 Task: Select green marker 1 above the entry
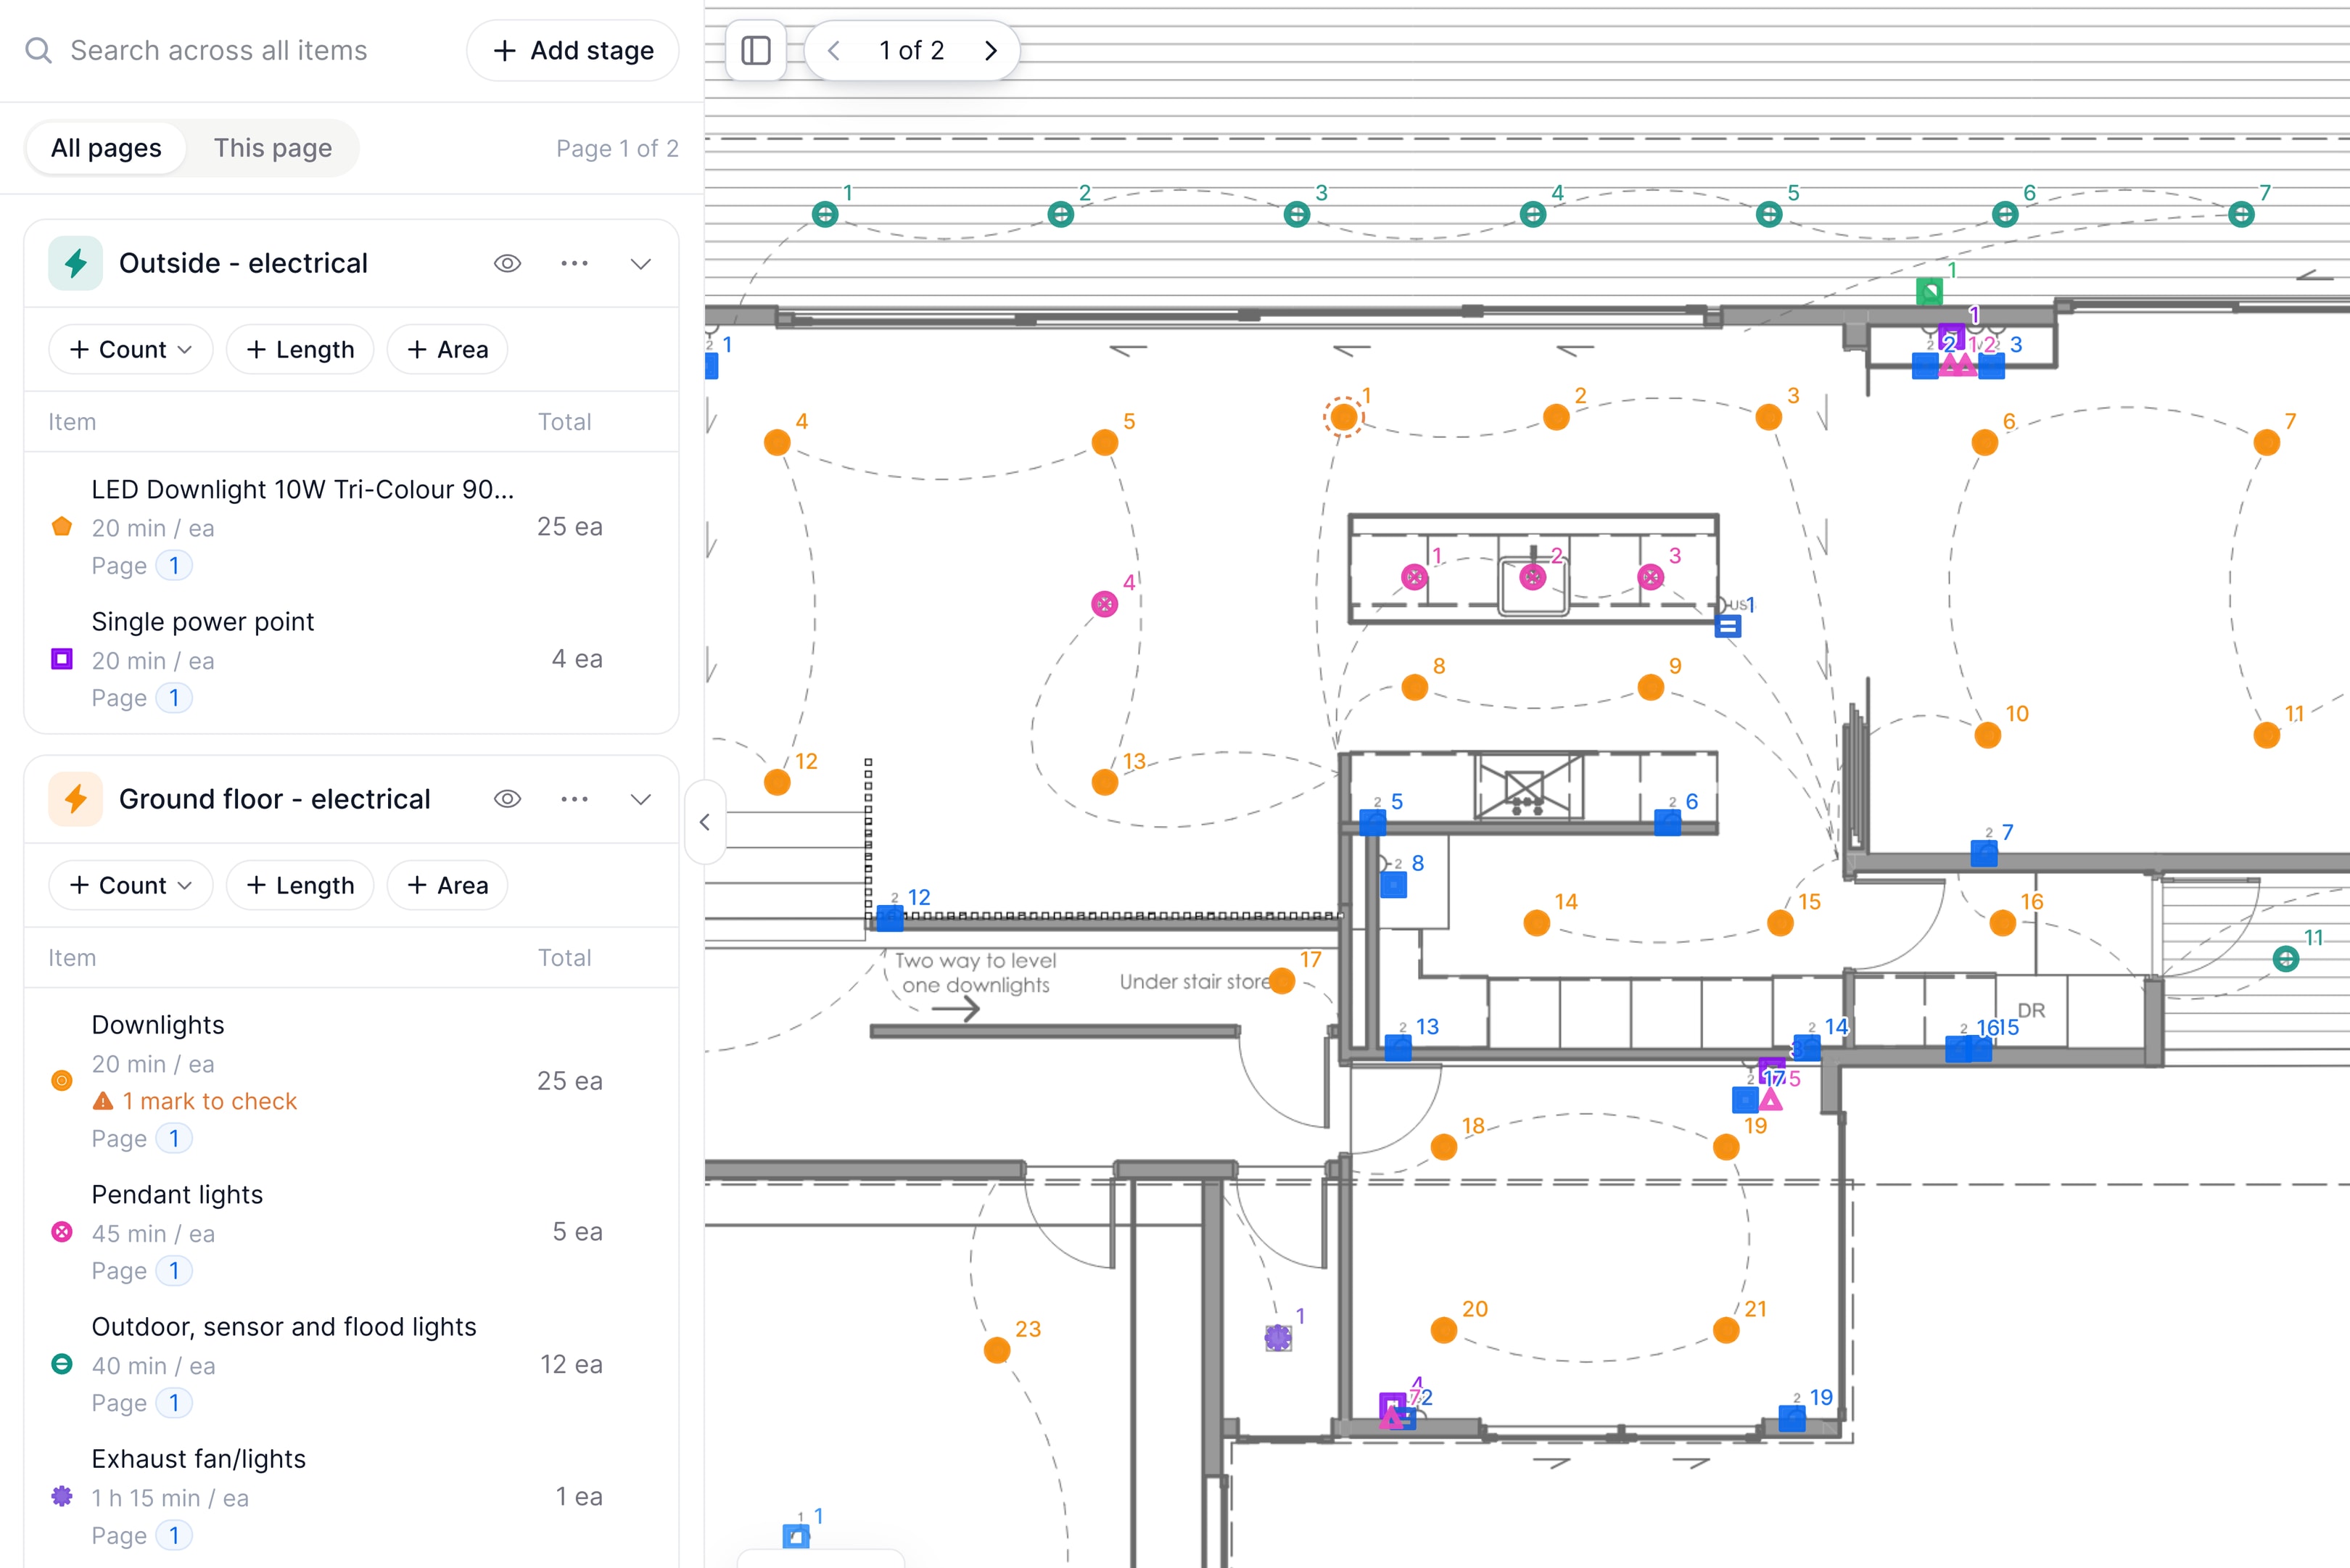1929,292
